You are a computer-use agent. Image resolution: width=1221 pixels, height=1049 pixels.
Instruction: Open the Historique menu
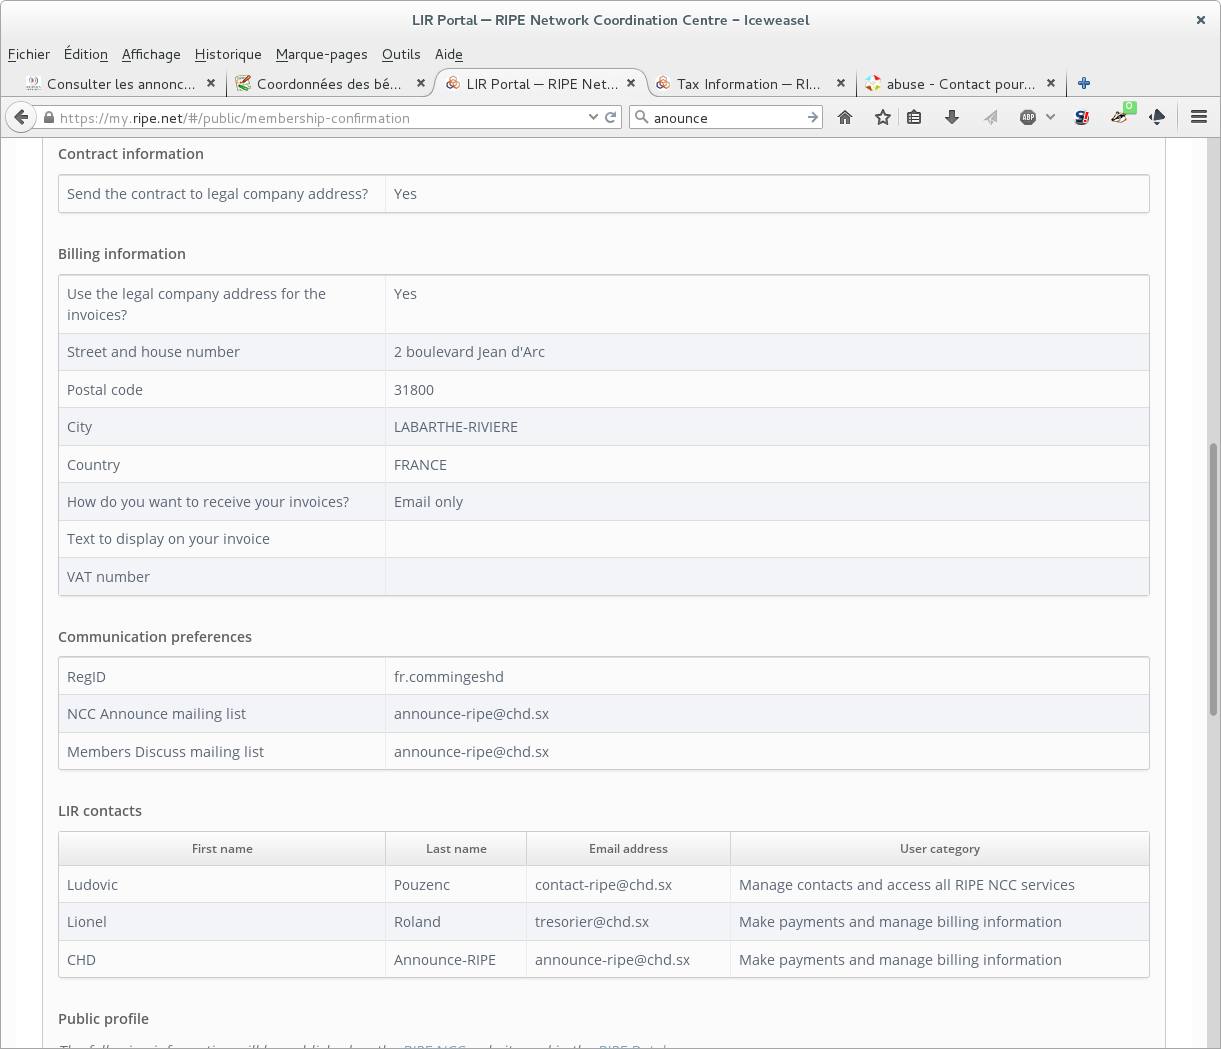tap(228, 54)
